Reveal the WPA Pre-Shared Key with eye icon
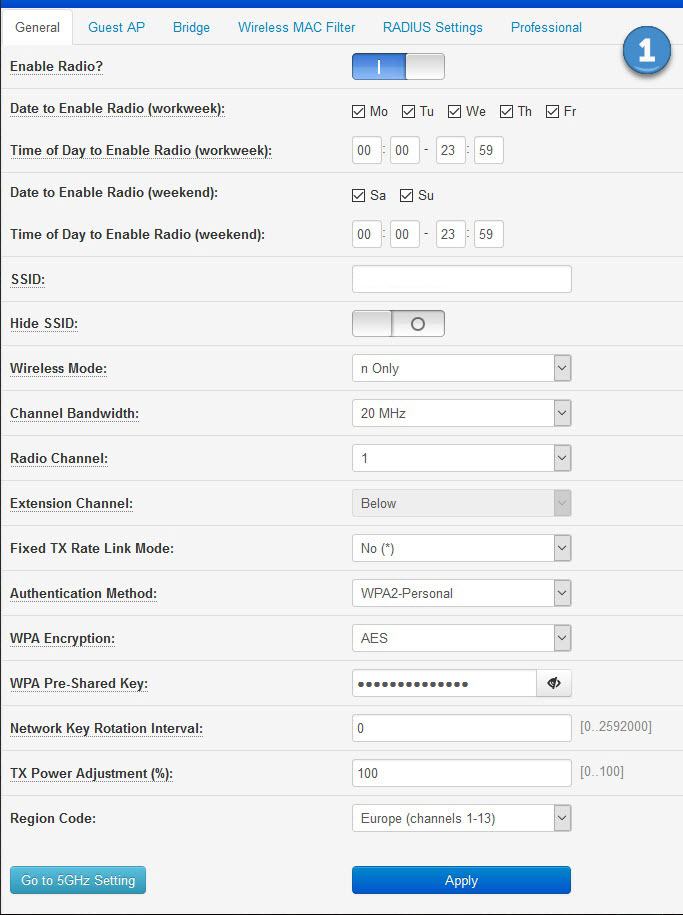 (x=554, y=683)
